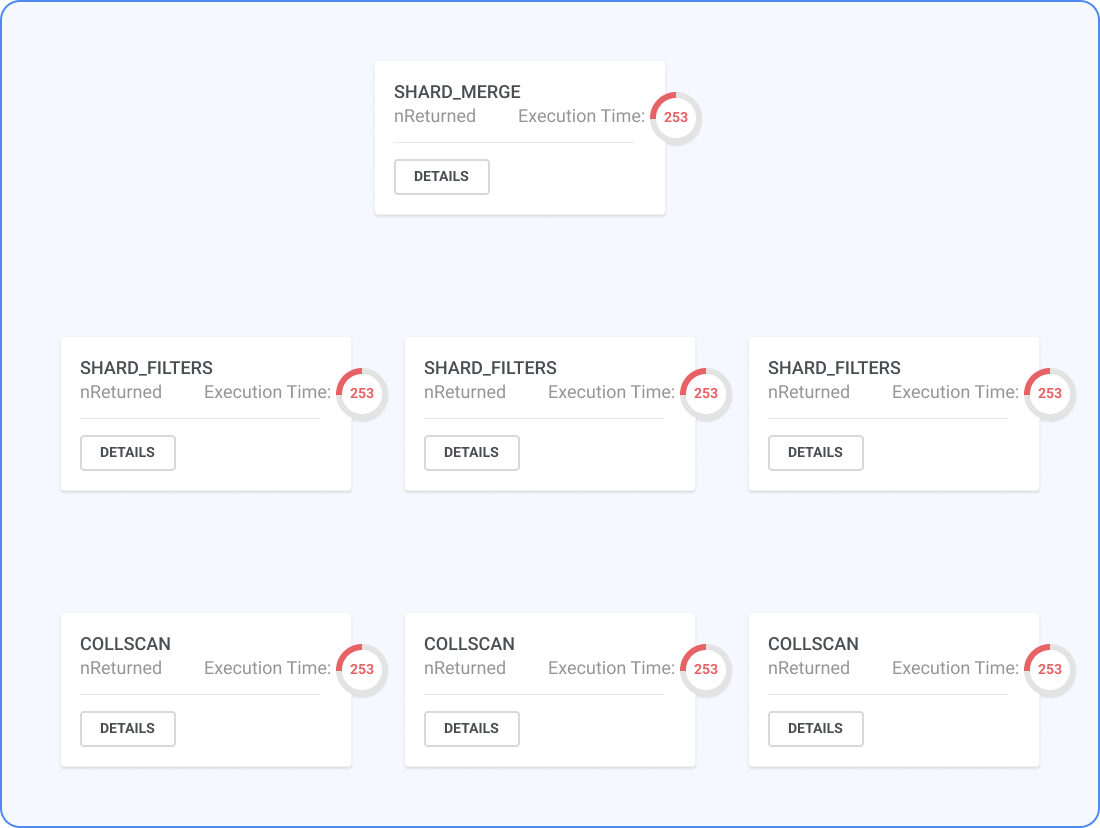
Task: Open DETAILS on the SHARD_MERGE card
Action: [x=441, y=177]
